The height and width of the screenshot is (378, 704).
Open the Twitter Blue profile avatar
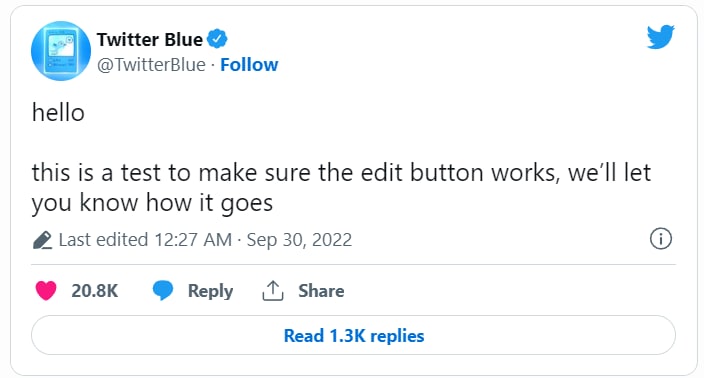(61, 51)
